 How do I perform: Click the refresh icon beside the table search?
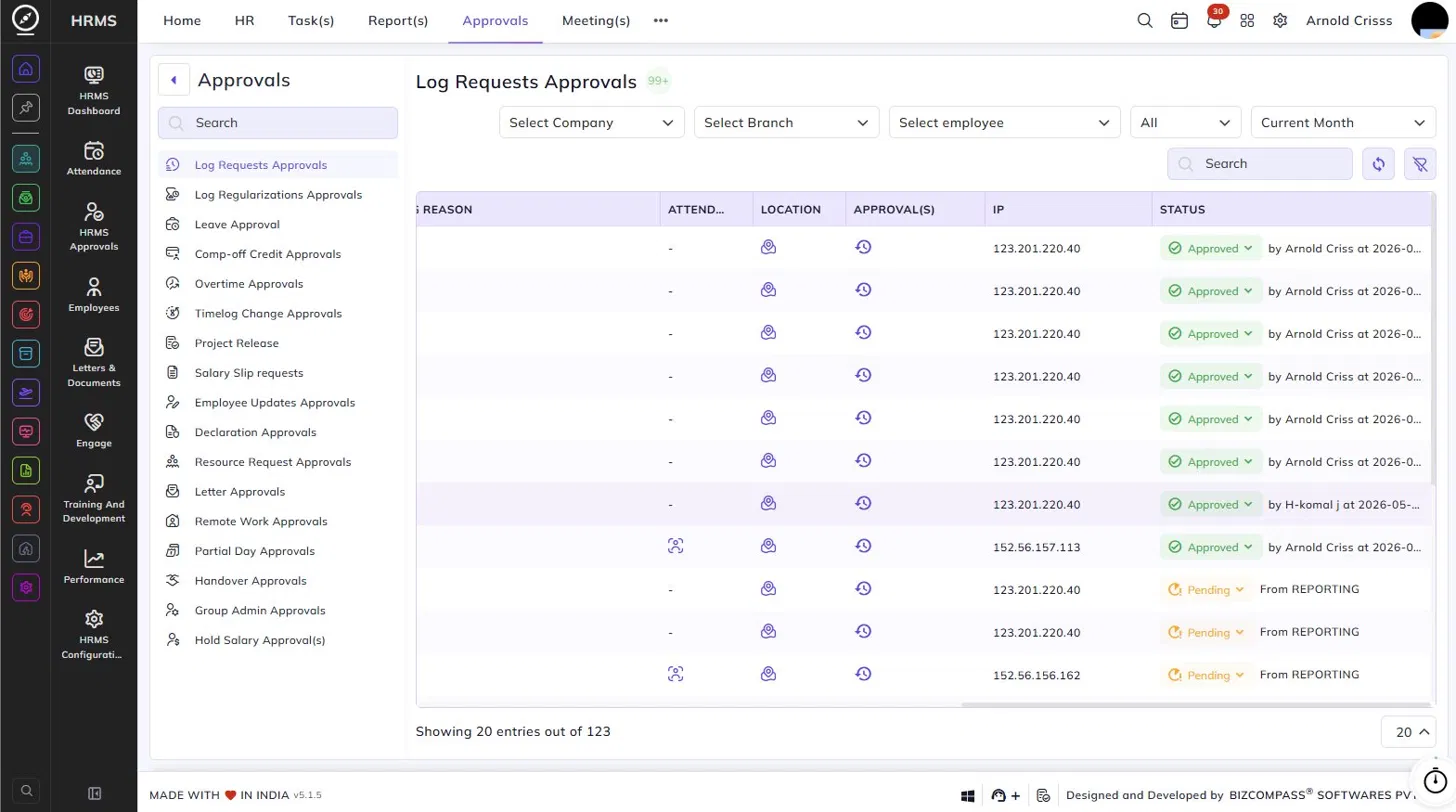1379,164
